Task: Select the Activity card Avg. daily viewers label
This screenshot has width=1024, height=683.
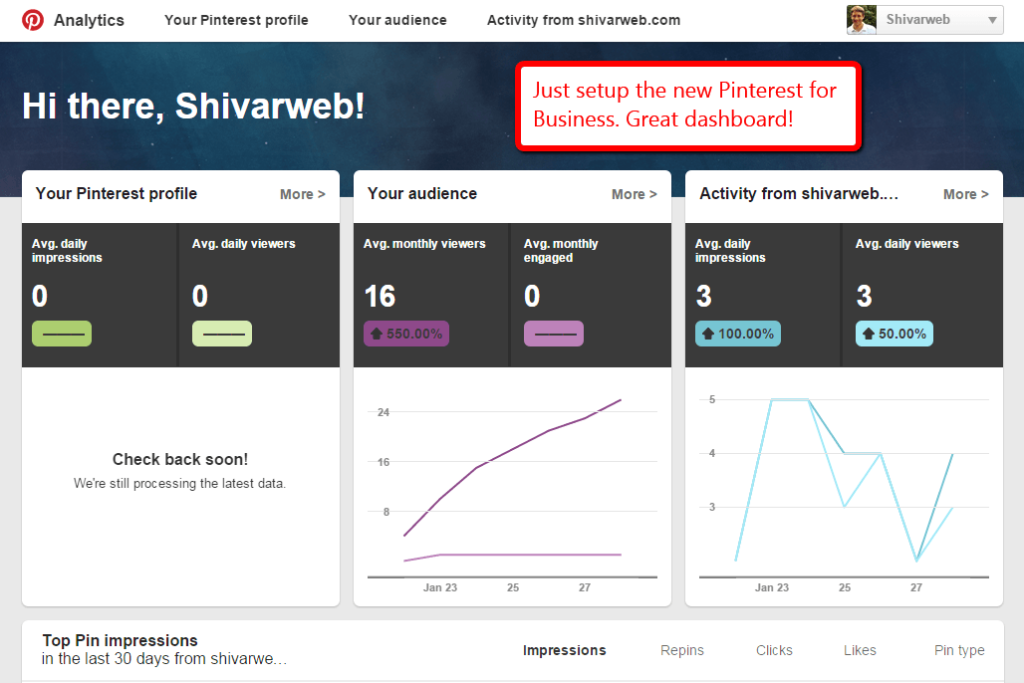Action: coord(907,244)
